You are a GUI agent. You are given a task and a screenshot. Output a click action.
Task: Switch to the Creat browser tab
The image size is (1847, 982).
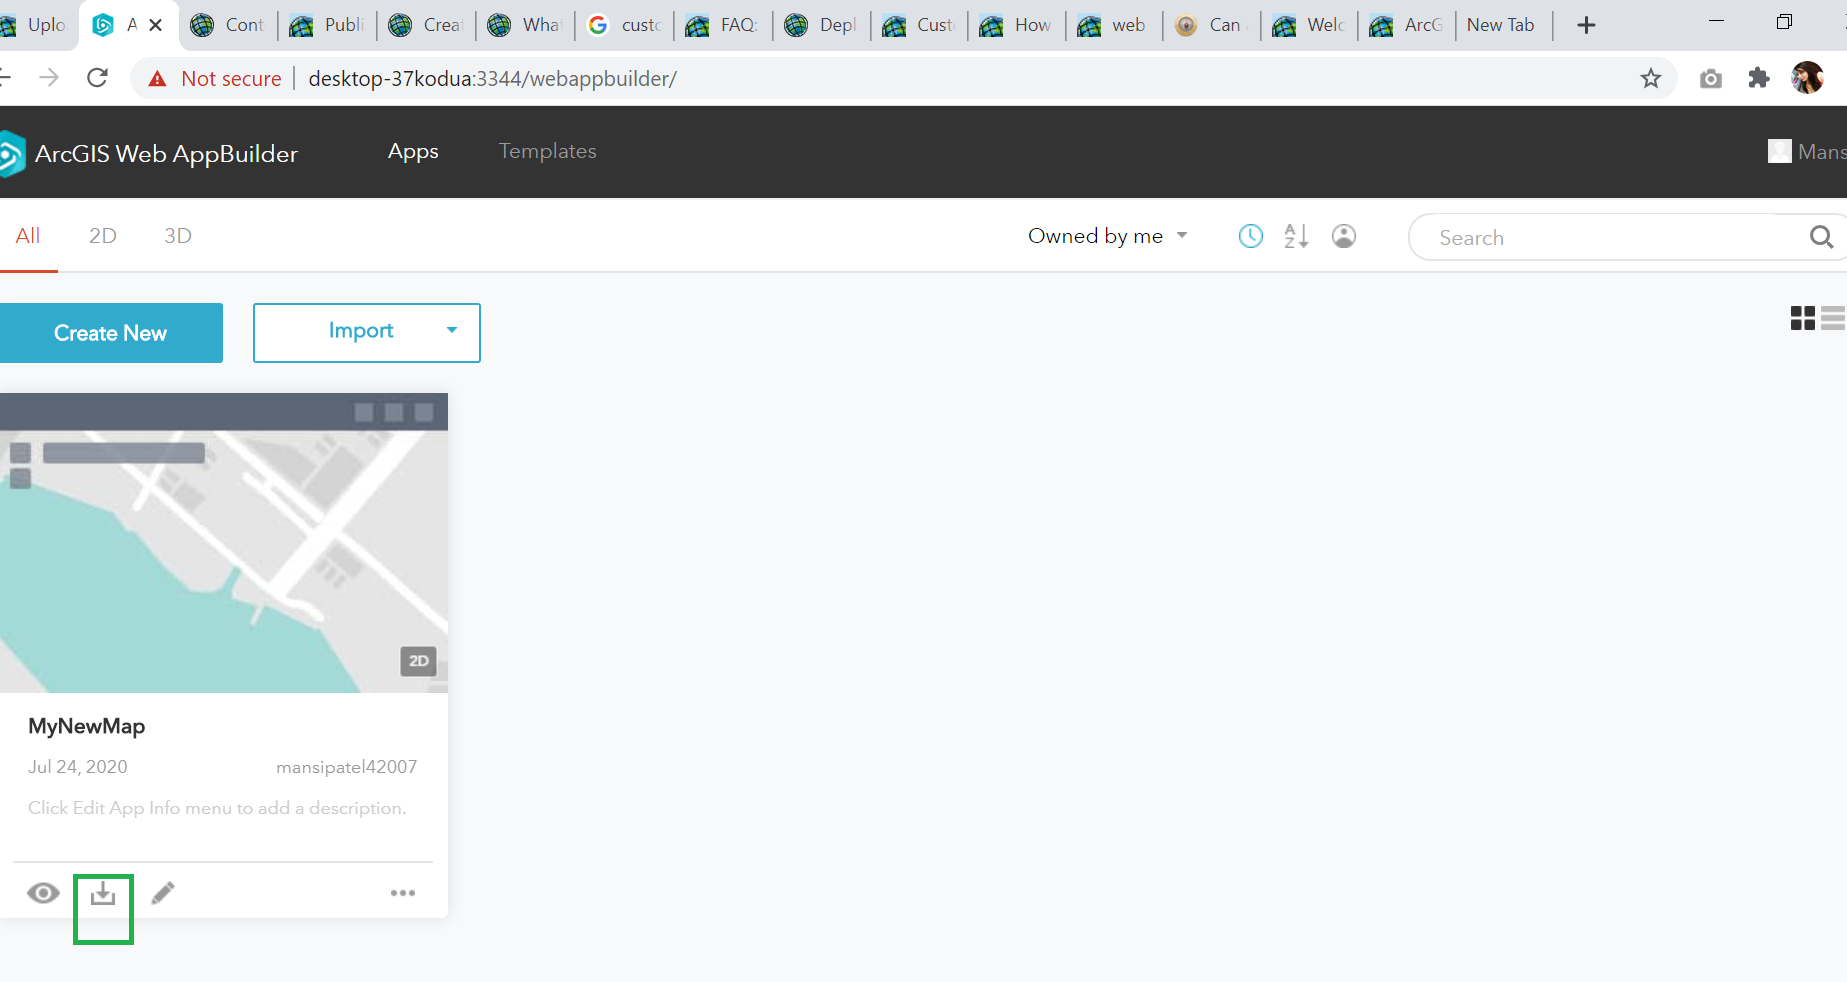click(426, 25)
